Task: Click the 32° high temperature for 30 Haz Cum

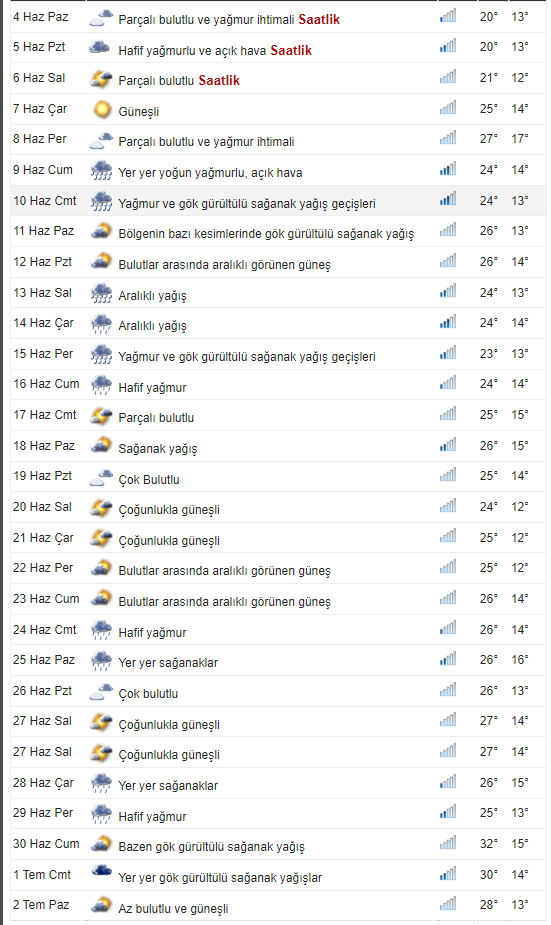Action: click(488, 844)
